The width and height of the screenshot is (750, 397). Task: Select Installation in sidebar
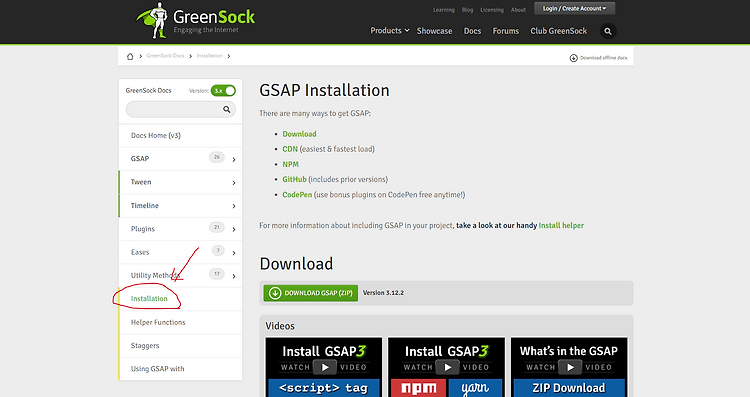click(x=149, y=299)
